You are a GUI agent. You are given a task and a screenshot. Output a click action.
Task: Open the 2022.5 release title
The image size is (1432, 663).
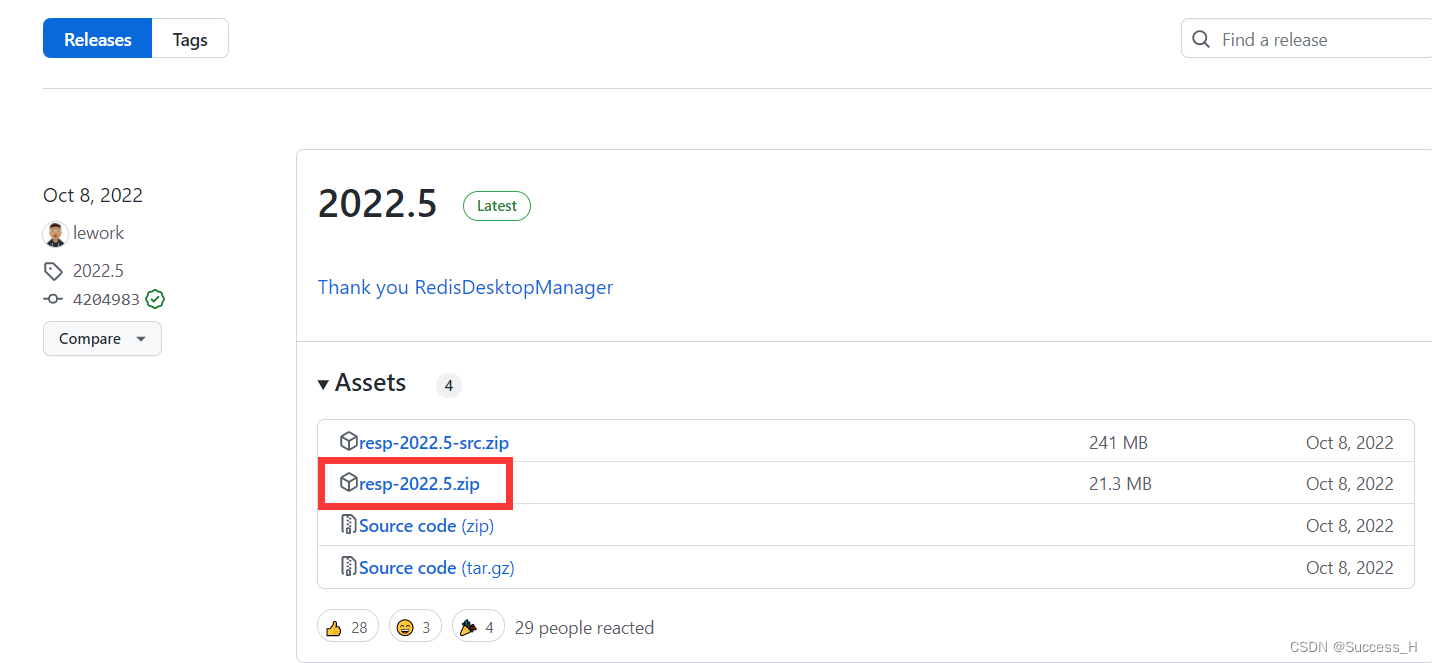tap(378, 204)
